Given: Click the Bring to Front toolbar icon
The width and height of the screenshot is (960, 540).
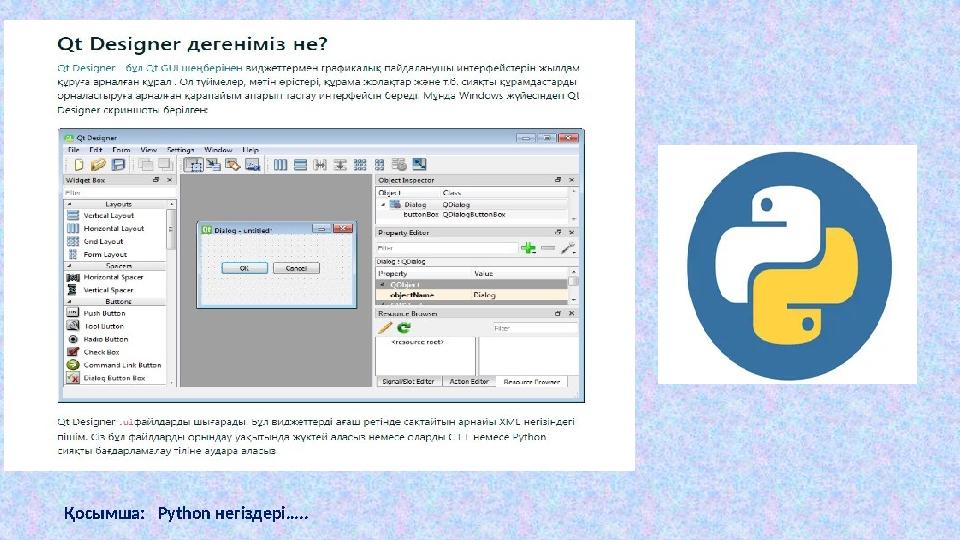Looking at the screenshot, I should (165, 165).
